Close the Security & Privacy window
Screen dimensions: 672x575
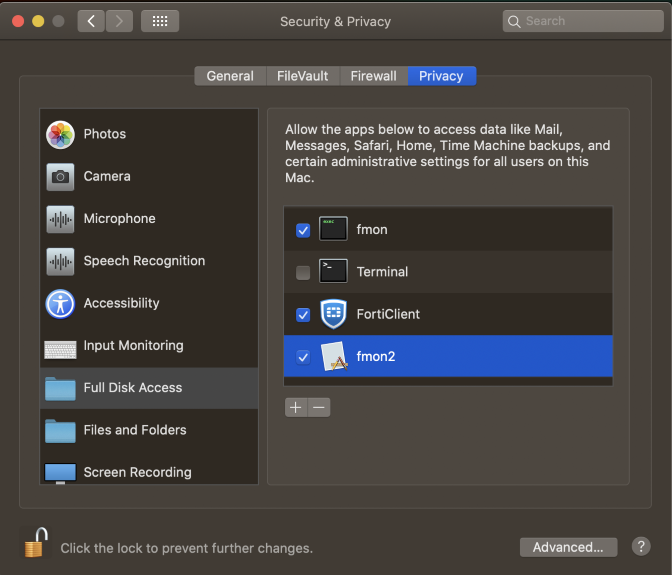point(18,21)
